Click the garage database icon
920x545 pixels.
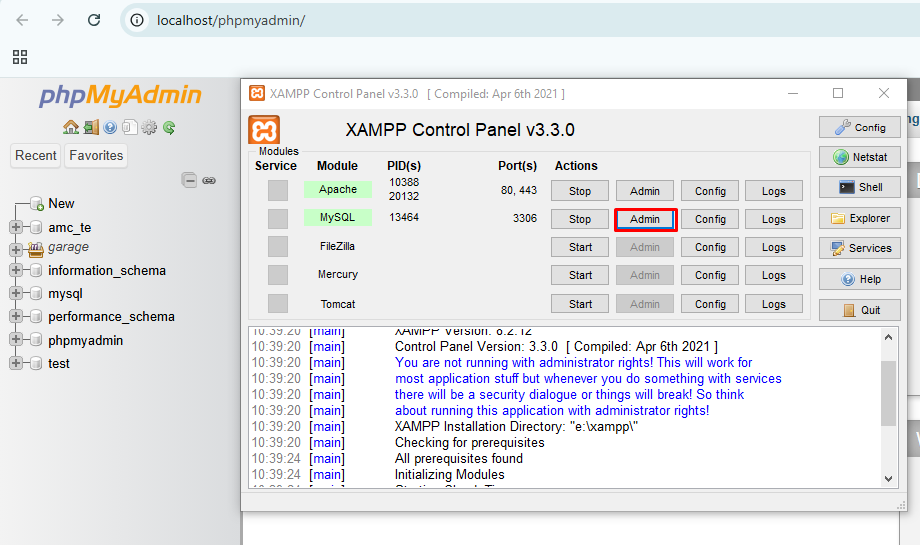[x=36, y=250]
